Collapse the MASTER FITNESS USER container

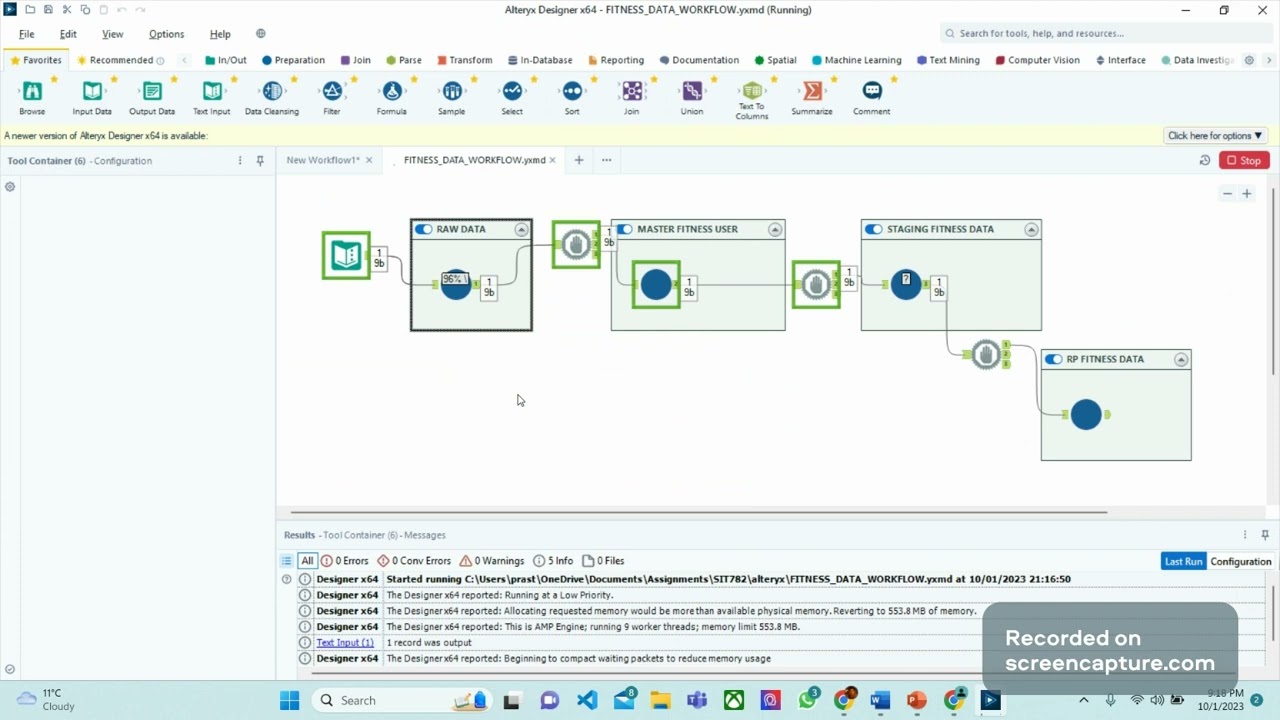point(775,229)
